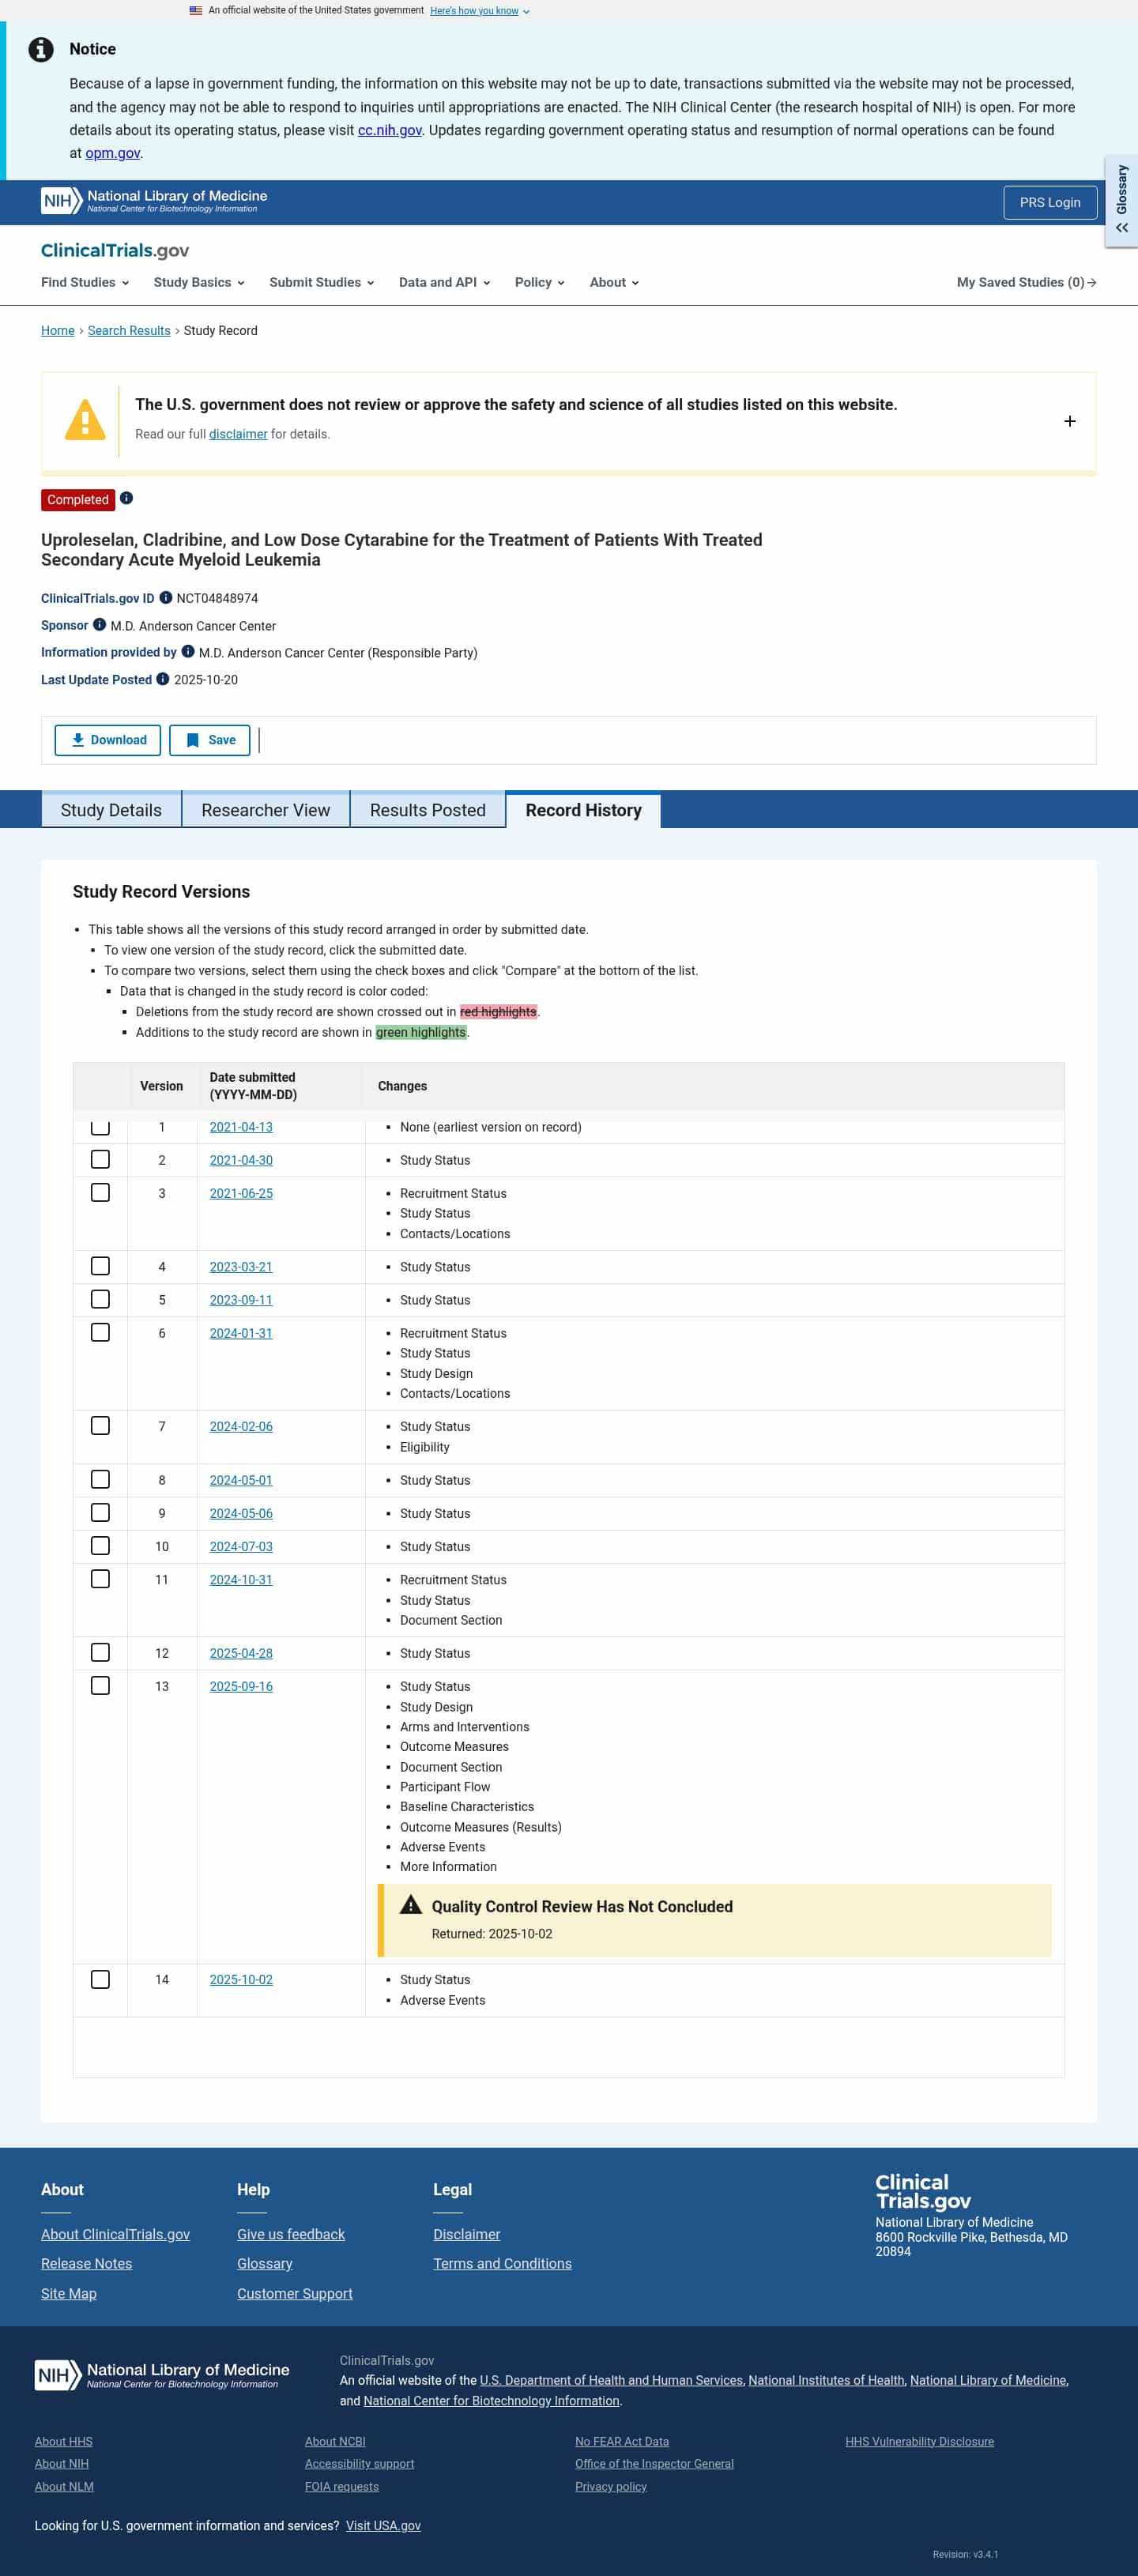The image size is (1138, 2576).
Task: Expand "Here's how you know" banner
Action: pyautogui.click(x=480, y=11)
